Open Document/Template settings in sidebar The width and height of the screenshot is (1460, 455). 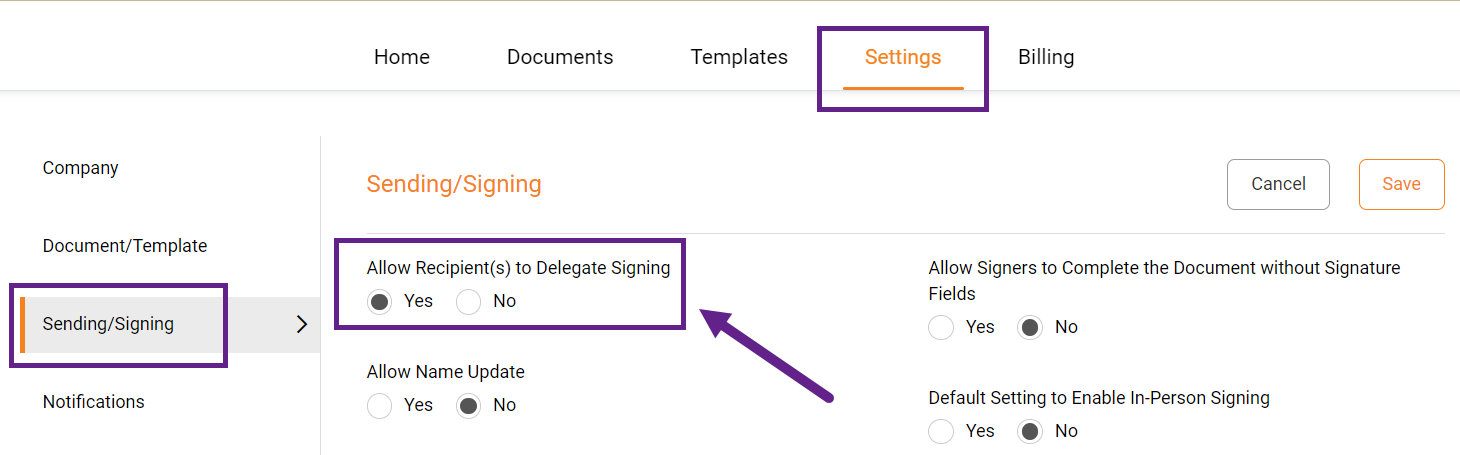click(x=125, y=246)
